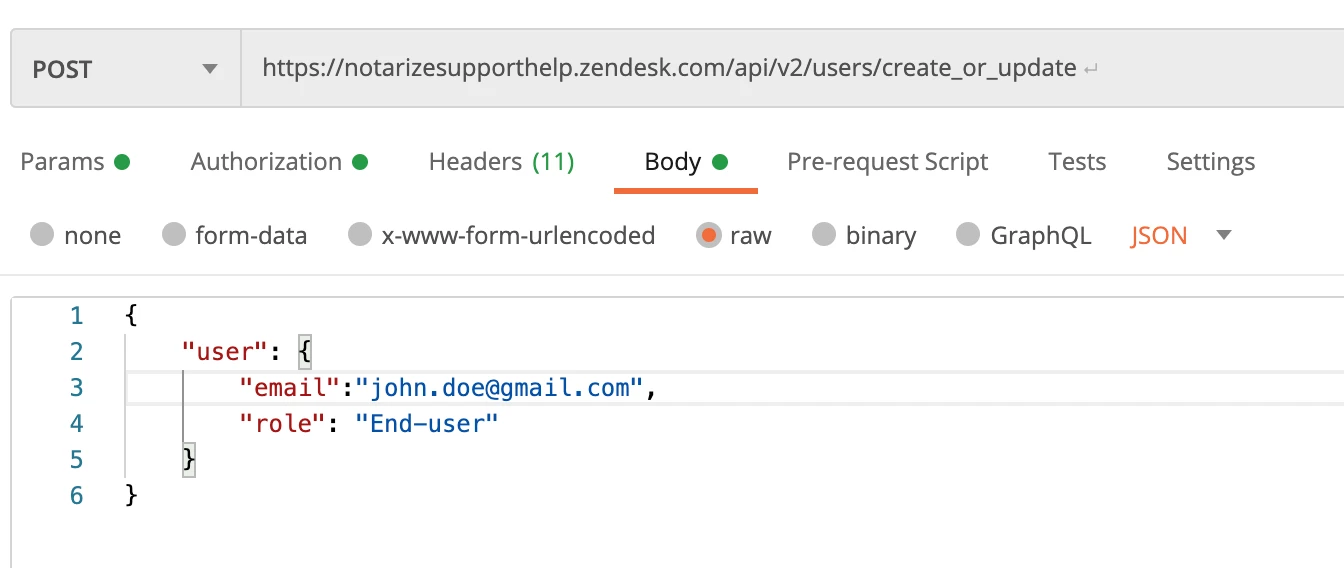Click the email value john.doe@gmail.com
The height and width of the screenshot is (568, 1344).
click(x=500, y=388)
